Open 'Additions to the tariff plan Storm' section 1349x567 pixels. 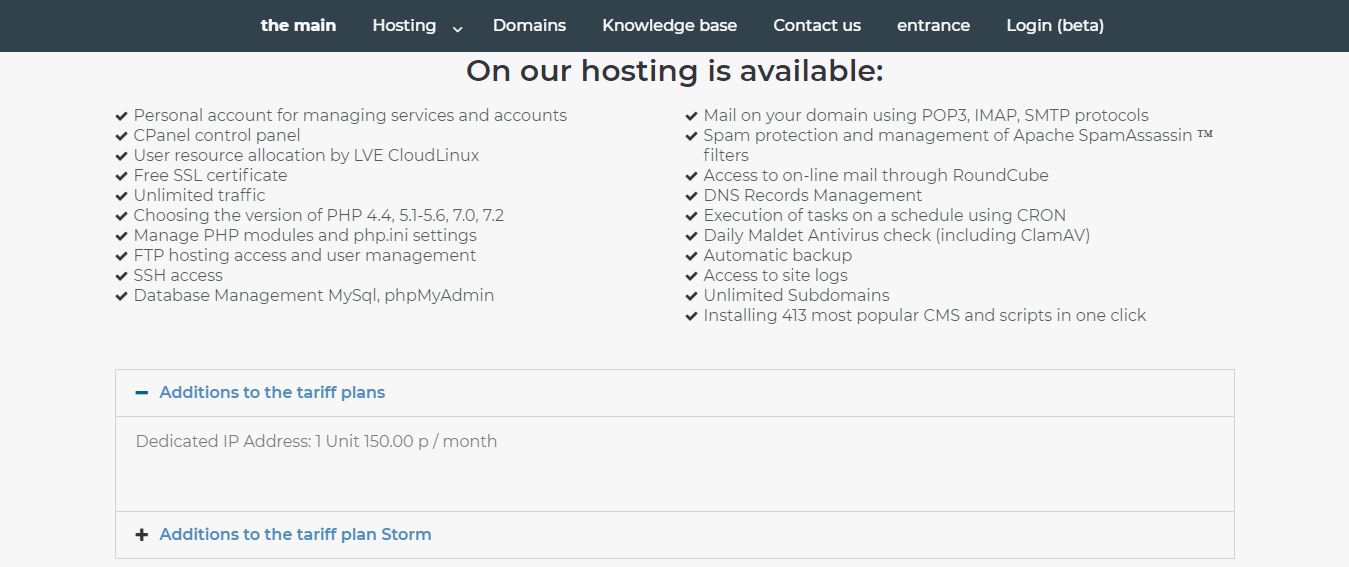point(295,535)
